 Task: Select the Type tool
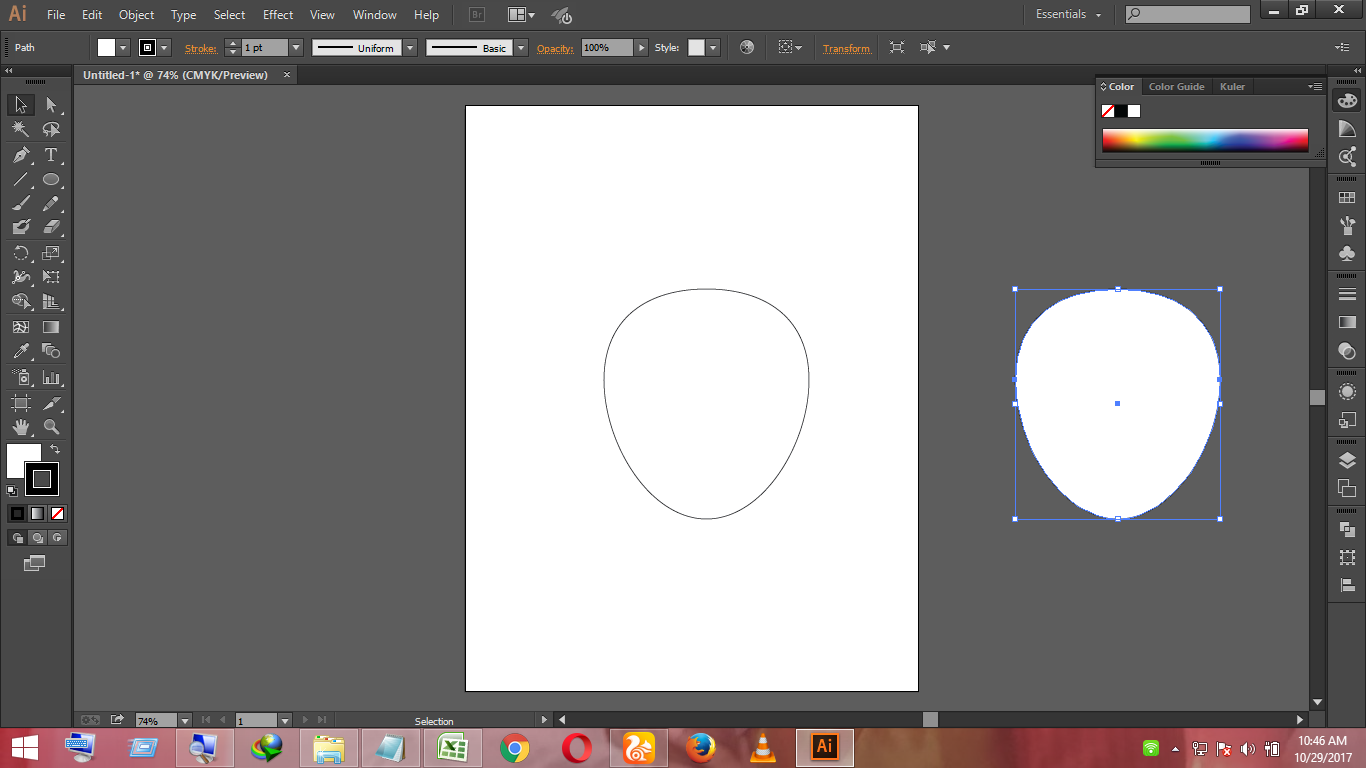[51, 155]
